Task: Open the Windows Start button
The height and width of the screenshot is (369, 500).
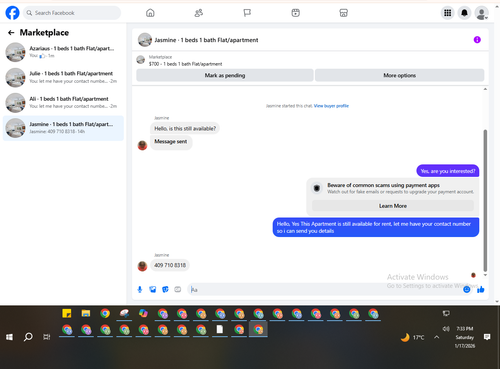Action: point(9,337)
